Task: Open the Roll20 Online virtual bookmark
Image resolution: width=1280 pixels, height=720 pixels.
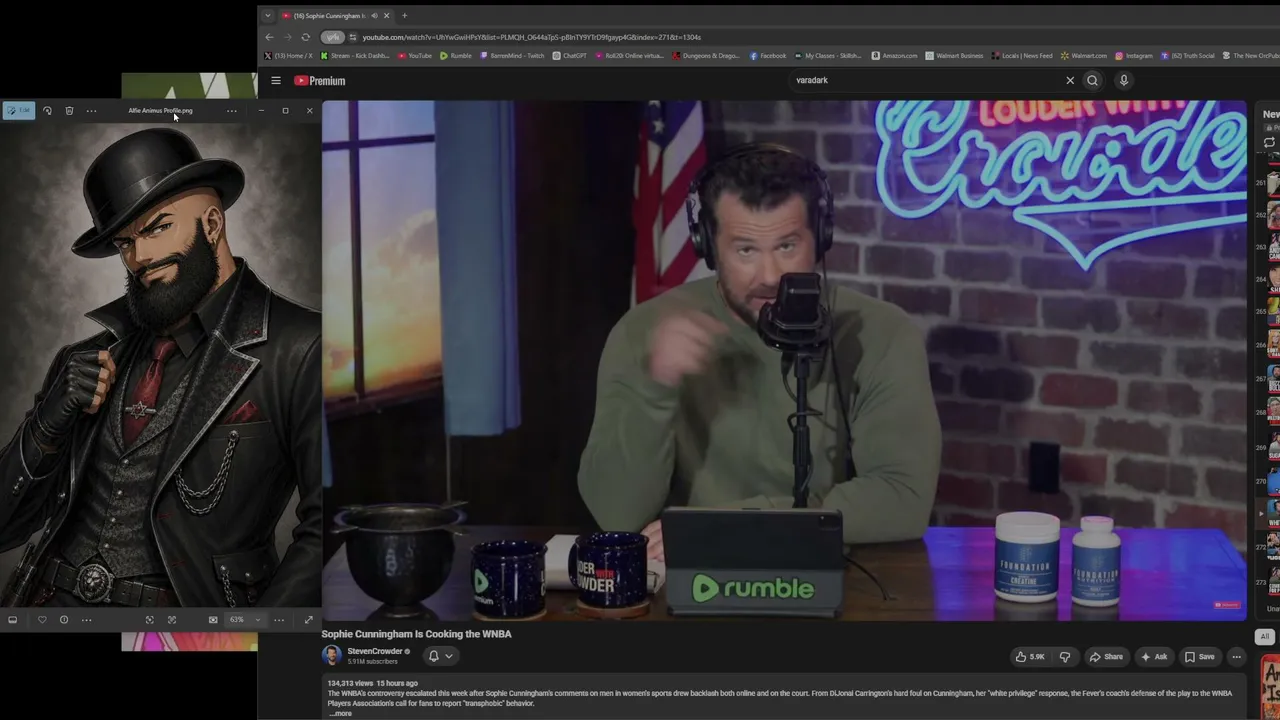Action: pos(629,56)
